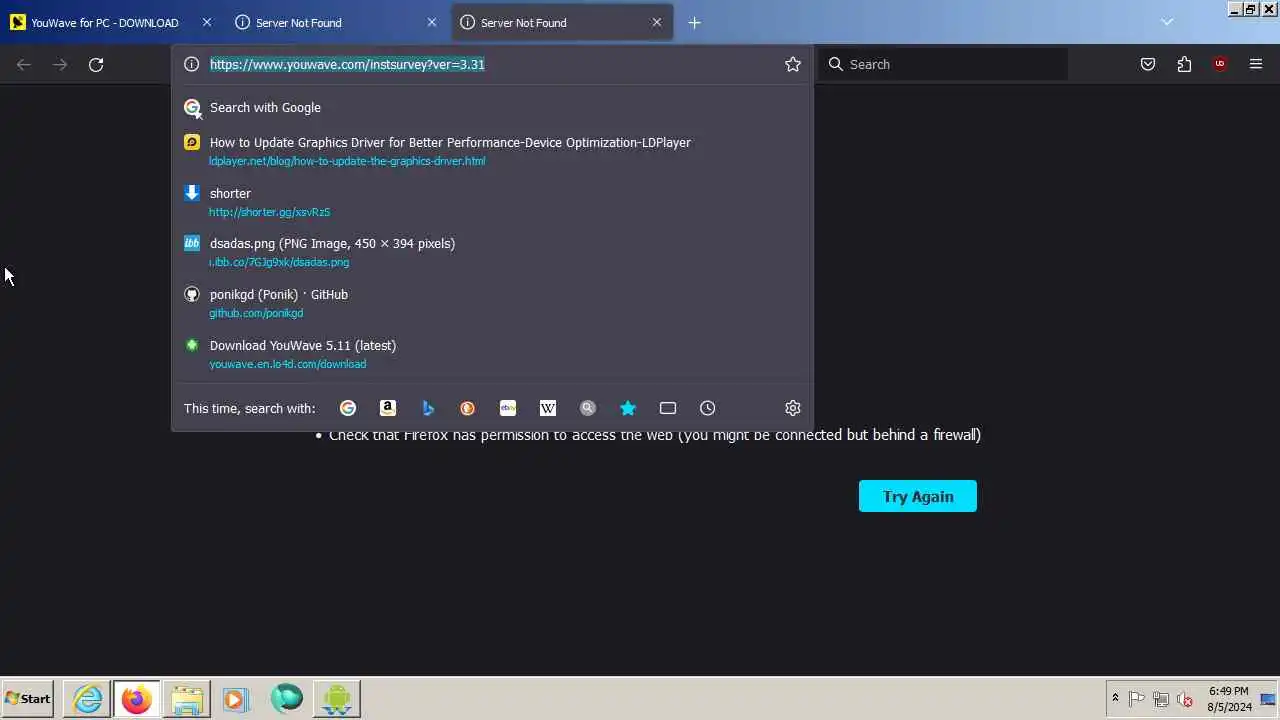Screen dimensions: 1280x720
Task: Open the Windows Start menu
Action: [28, 699]
